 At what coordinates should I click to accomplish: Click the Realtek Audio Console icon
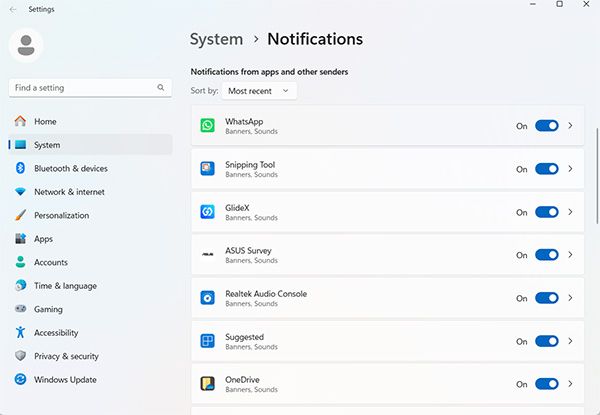[x=207, y=298]
